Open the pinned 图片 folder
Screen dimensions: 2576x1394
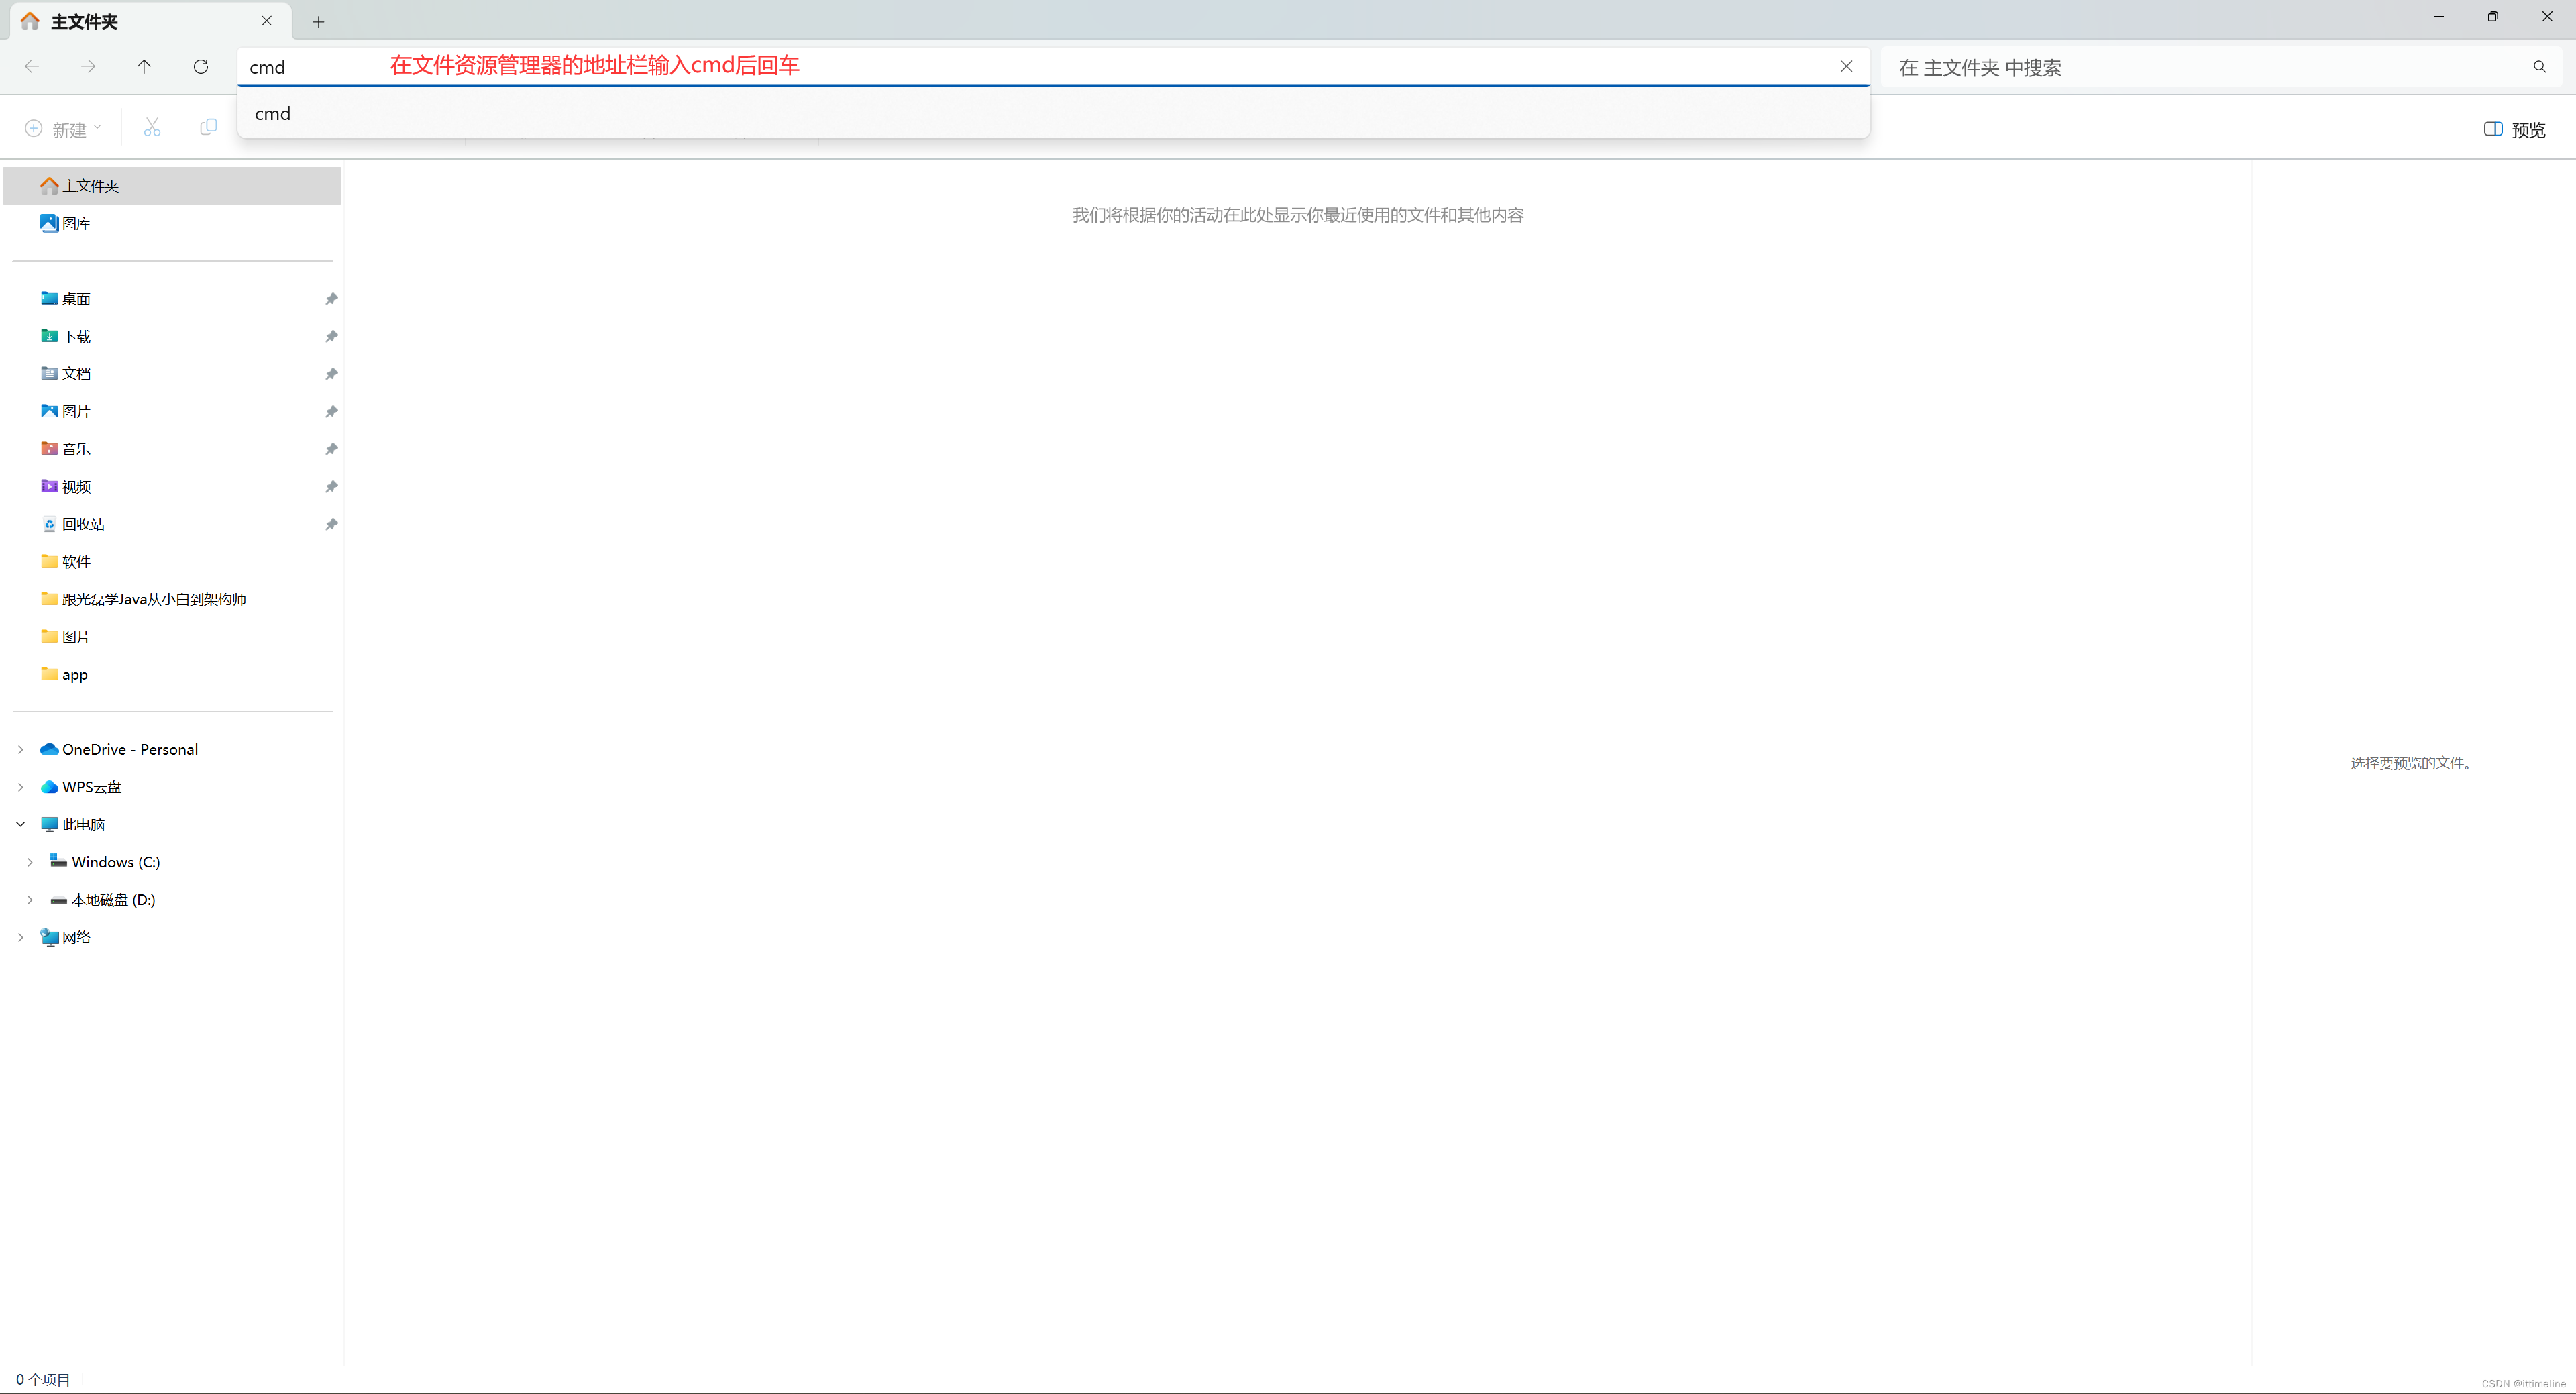(172, 411)
